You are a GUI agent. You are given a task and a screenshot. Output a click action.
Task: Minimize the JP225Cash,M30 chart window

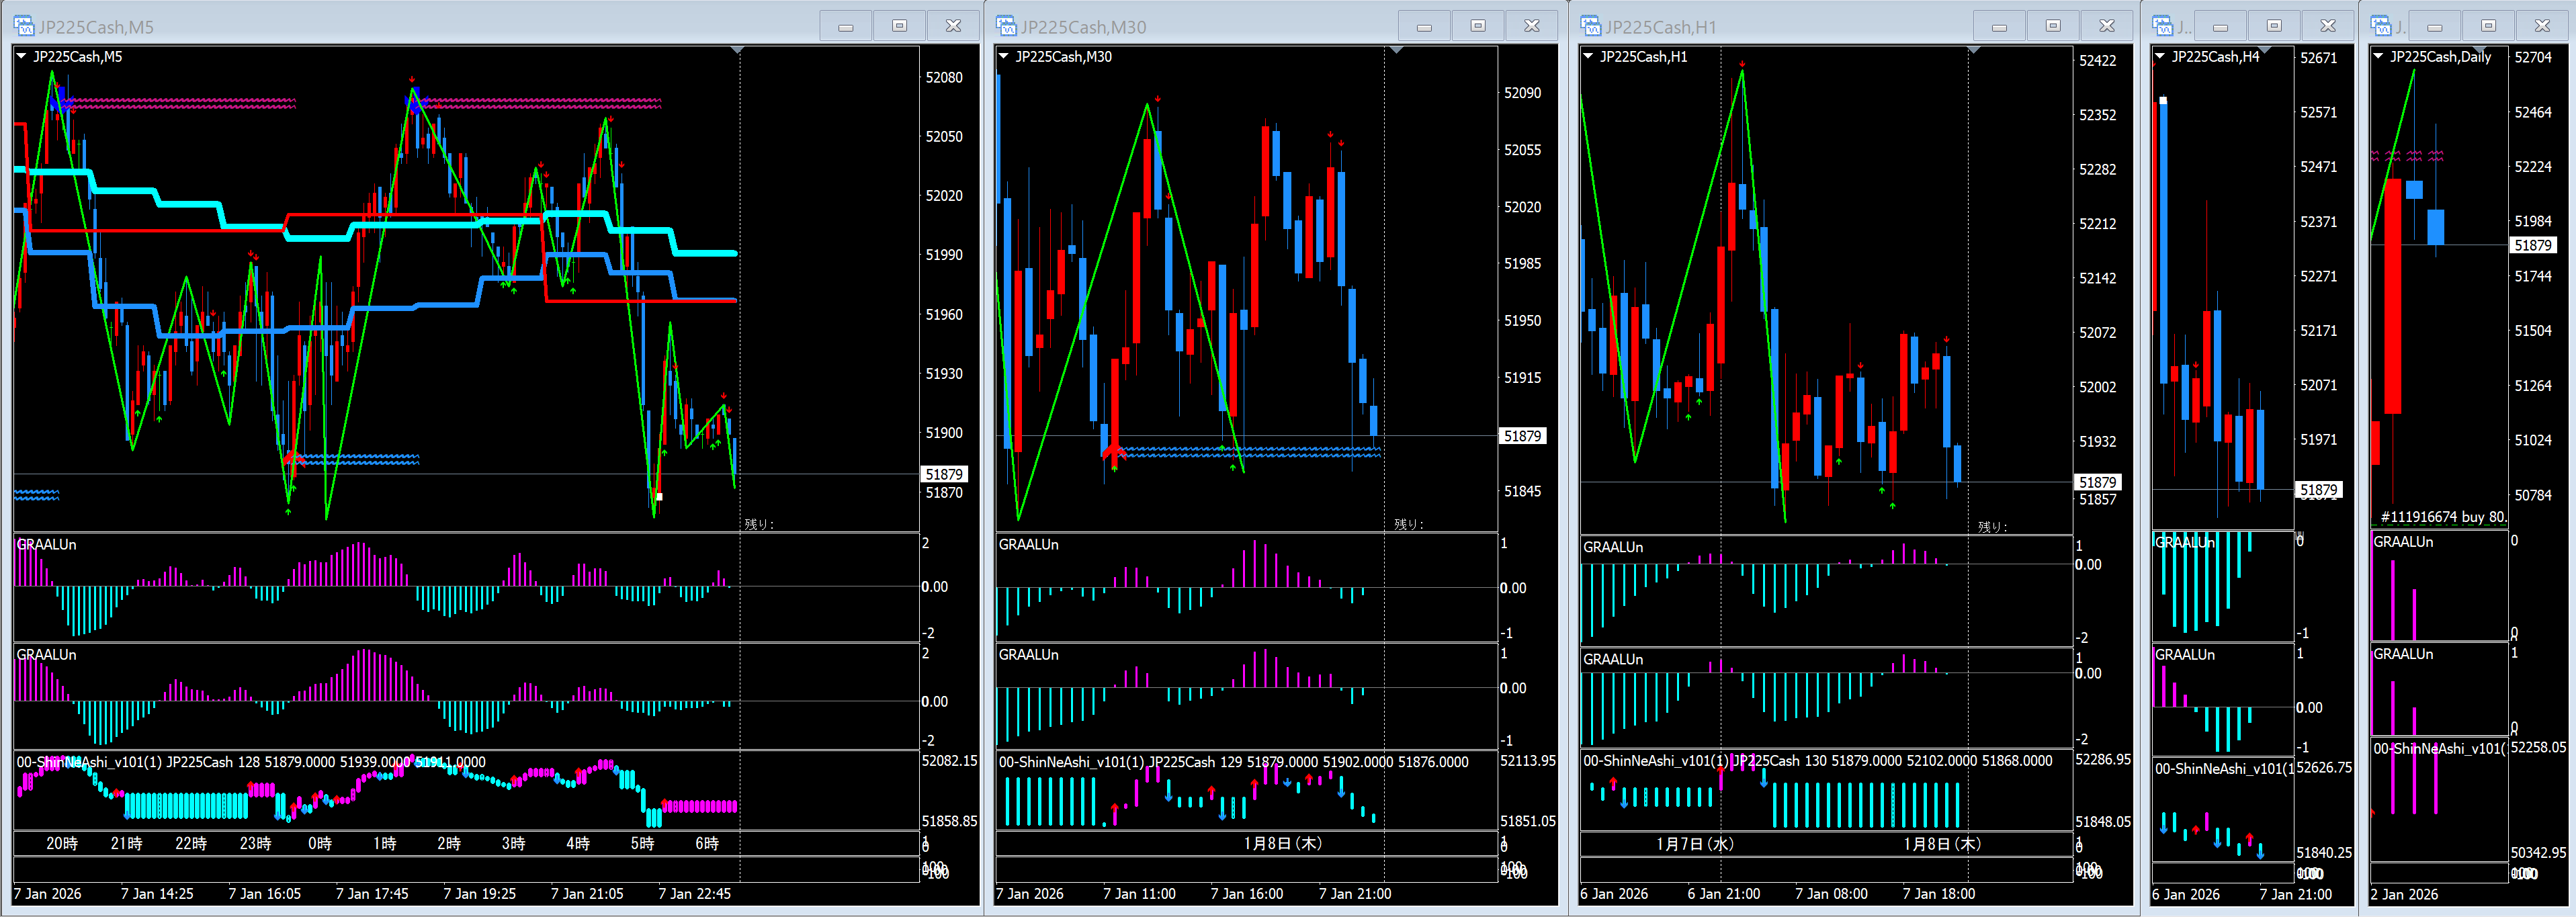pyautogui.click(x=1424, y=26)
